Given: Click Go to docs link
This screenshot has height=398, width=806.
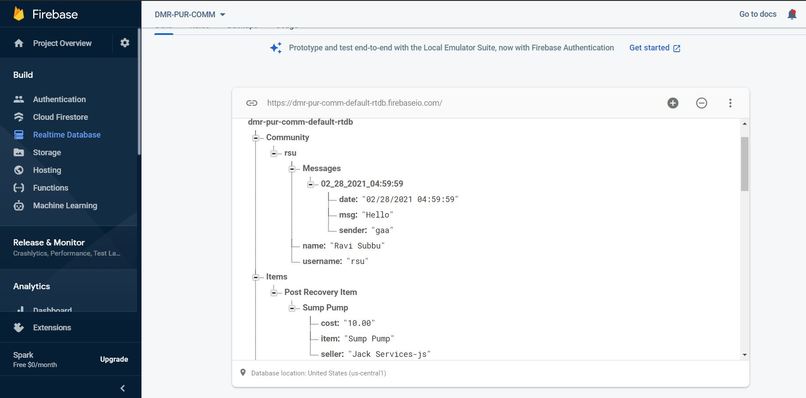Looking at the screenshot, I should [x=758, y=14].
